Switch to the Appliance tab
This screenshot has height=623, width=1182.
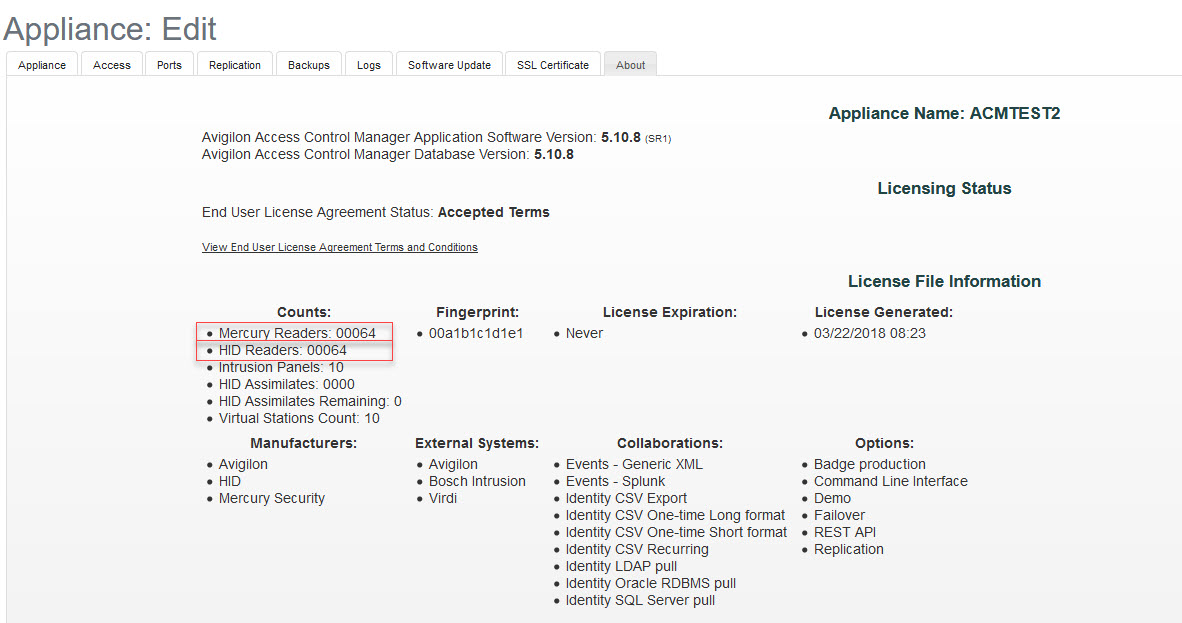click(x=41, y=64)
